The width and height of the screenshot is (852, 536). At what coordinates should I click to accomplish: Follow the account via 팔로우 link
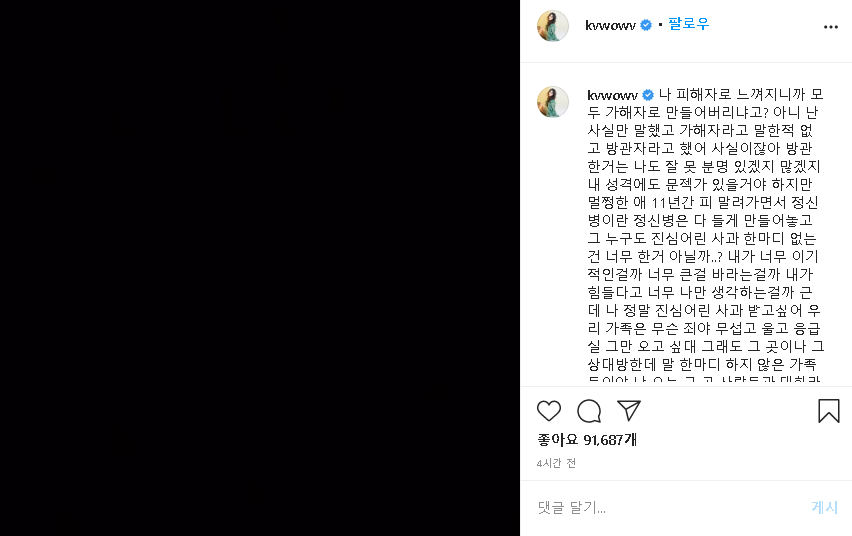[x=688, y=24]
